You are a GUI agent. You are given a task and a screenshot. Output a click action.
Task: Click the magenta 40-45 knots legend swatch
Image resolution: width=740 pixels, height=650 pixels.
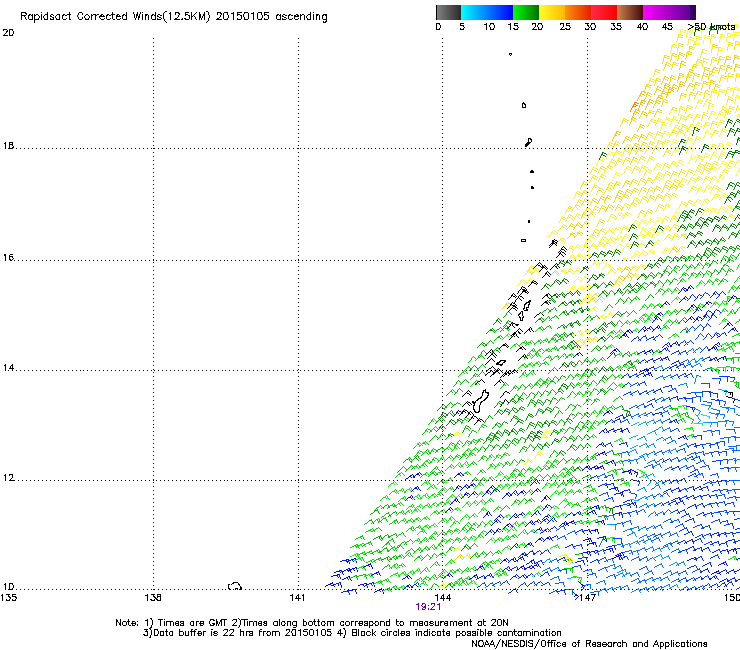656,12
